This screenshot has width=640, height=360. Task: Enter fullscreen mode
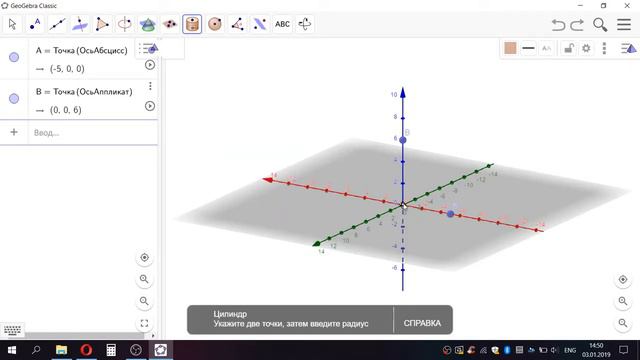click(x=144, y=324)
